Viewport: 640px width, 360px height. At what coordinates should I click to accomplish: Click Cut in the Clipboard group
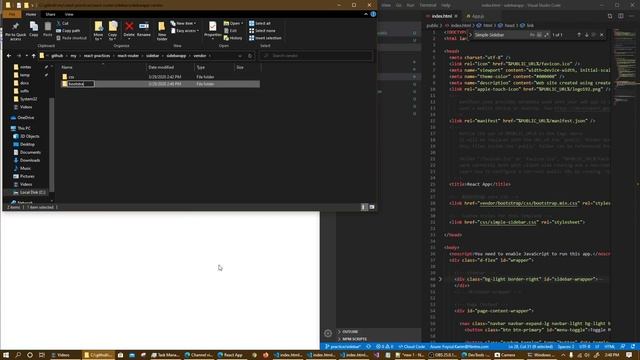(x=62, y=23)
